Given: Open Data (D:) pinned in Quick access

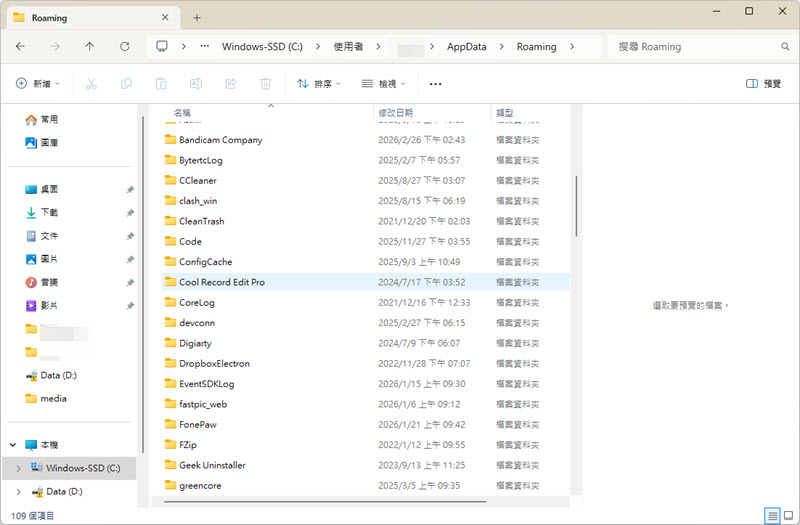Looking at the screenshot, I should pos(51,376).
